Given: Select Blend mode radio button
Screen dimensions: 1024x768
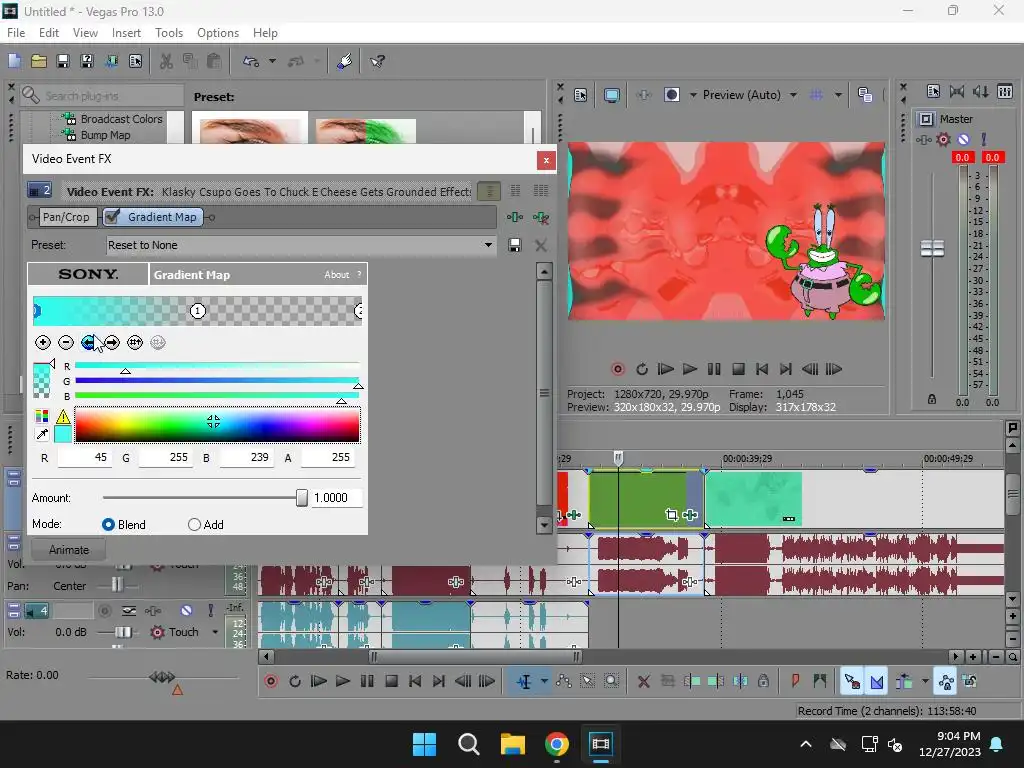Looking at the screenshot, I should pos(108,524).
